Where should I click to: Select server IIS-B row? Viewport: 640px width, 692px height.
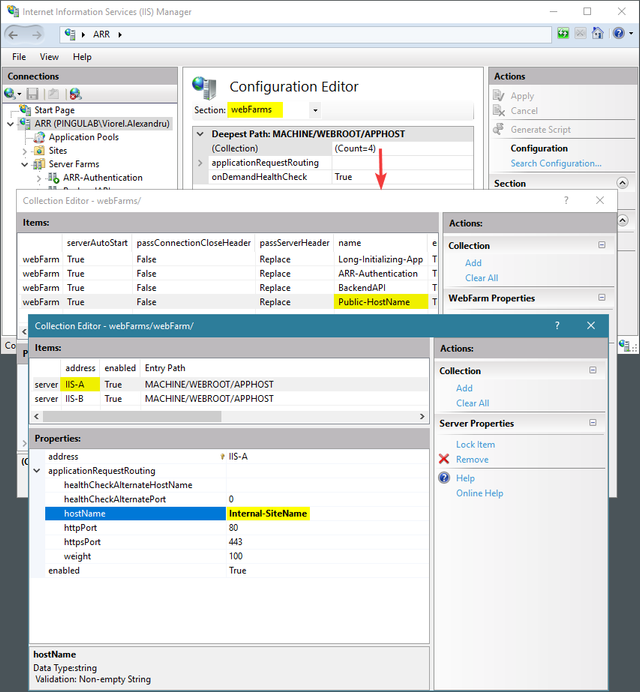(230, 399)
